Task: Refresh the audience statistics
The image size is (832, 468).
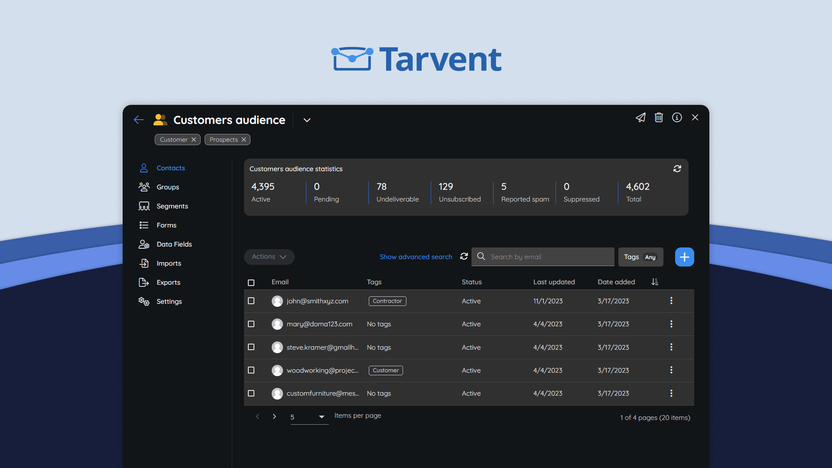Action: (x=677, y=169)
